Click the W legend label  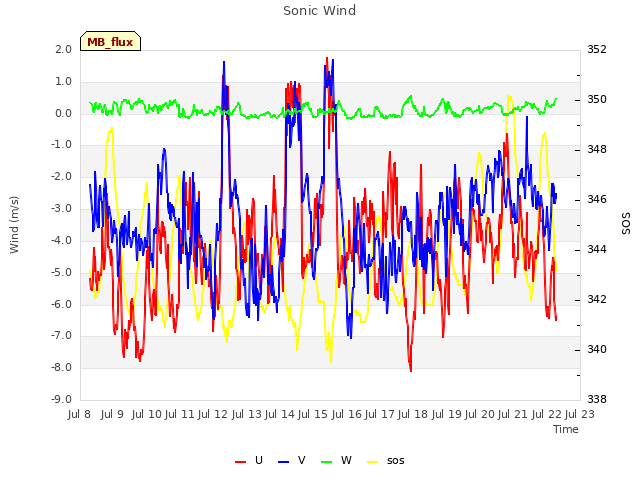[346, 460]
